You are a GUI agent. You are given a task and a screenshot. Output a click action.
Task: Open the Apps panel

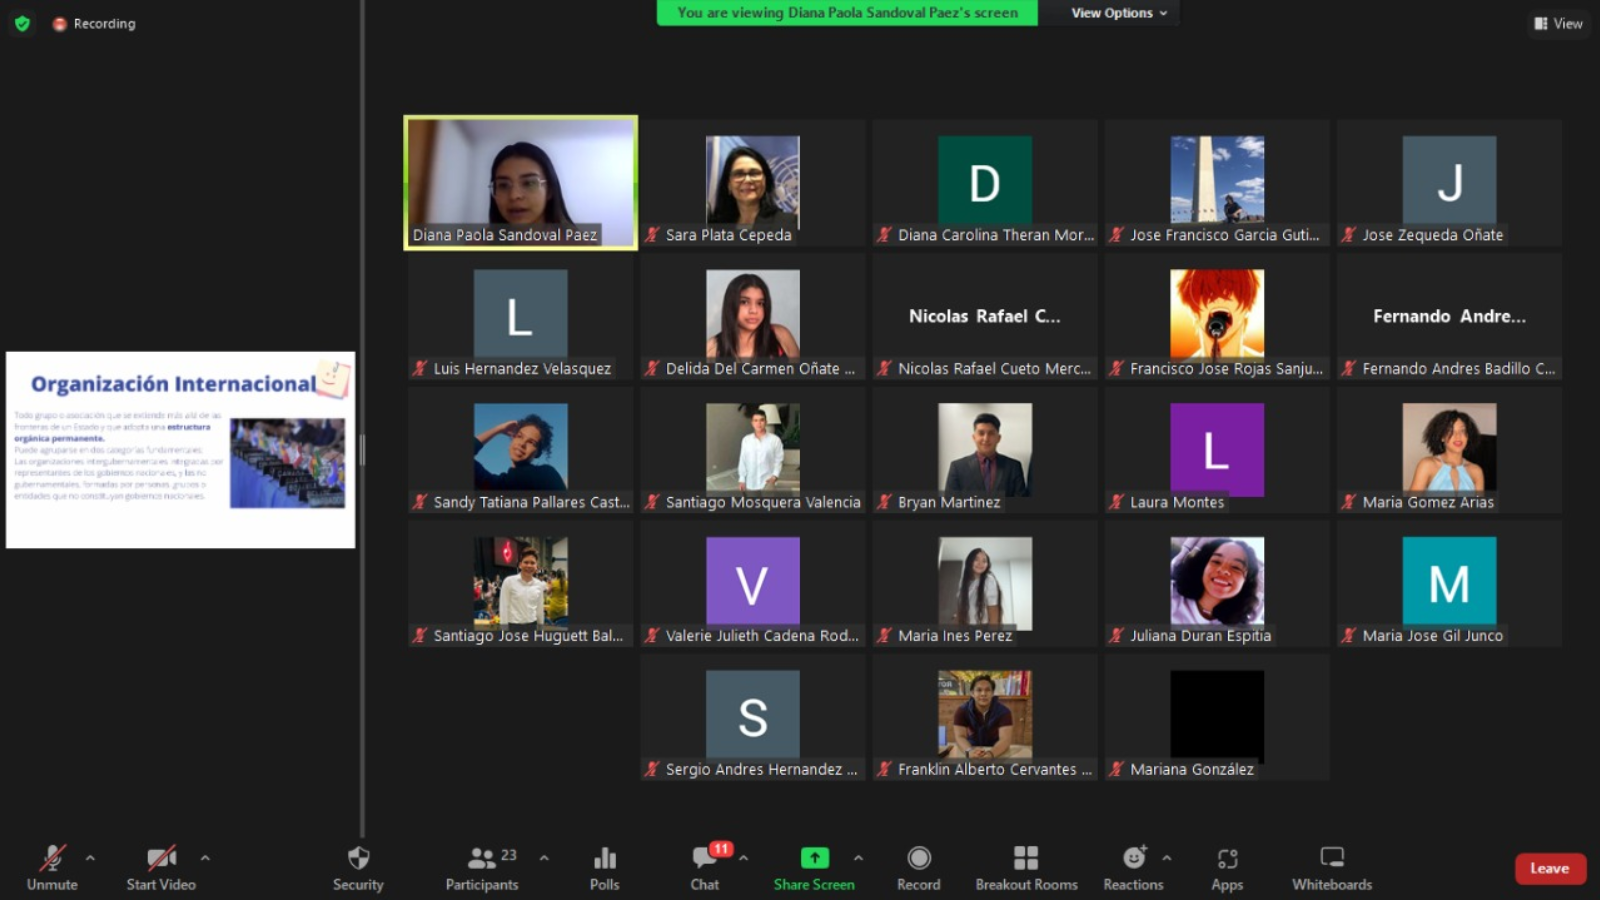click(1227, 868)
